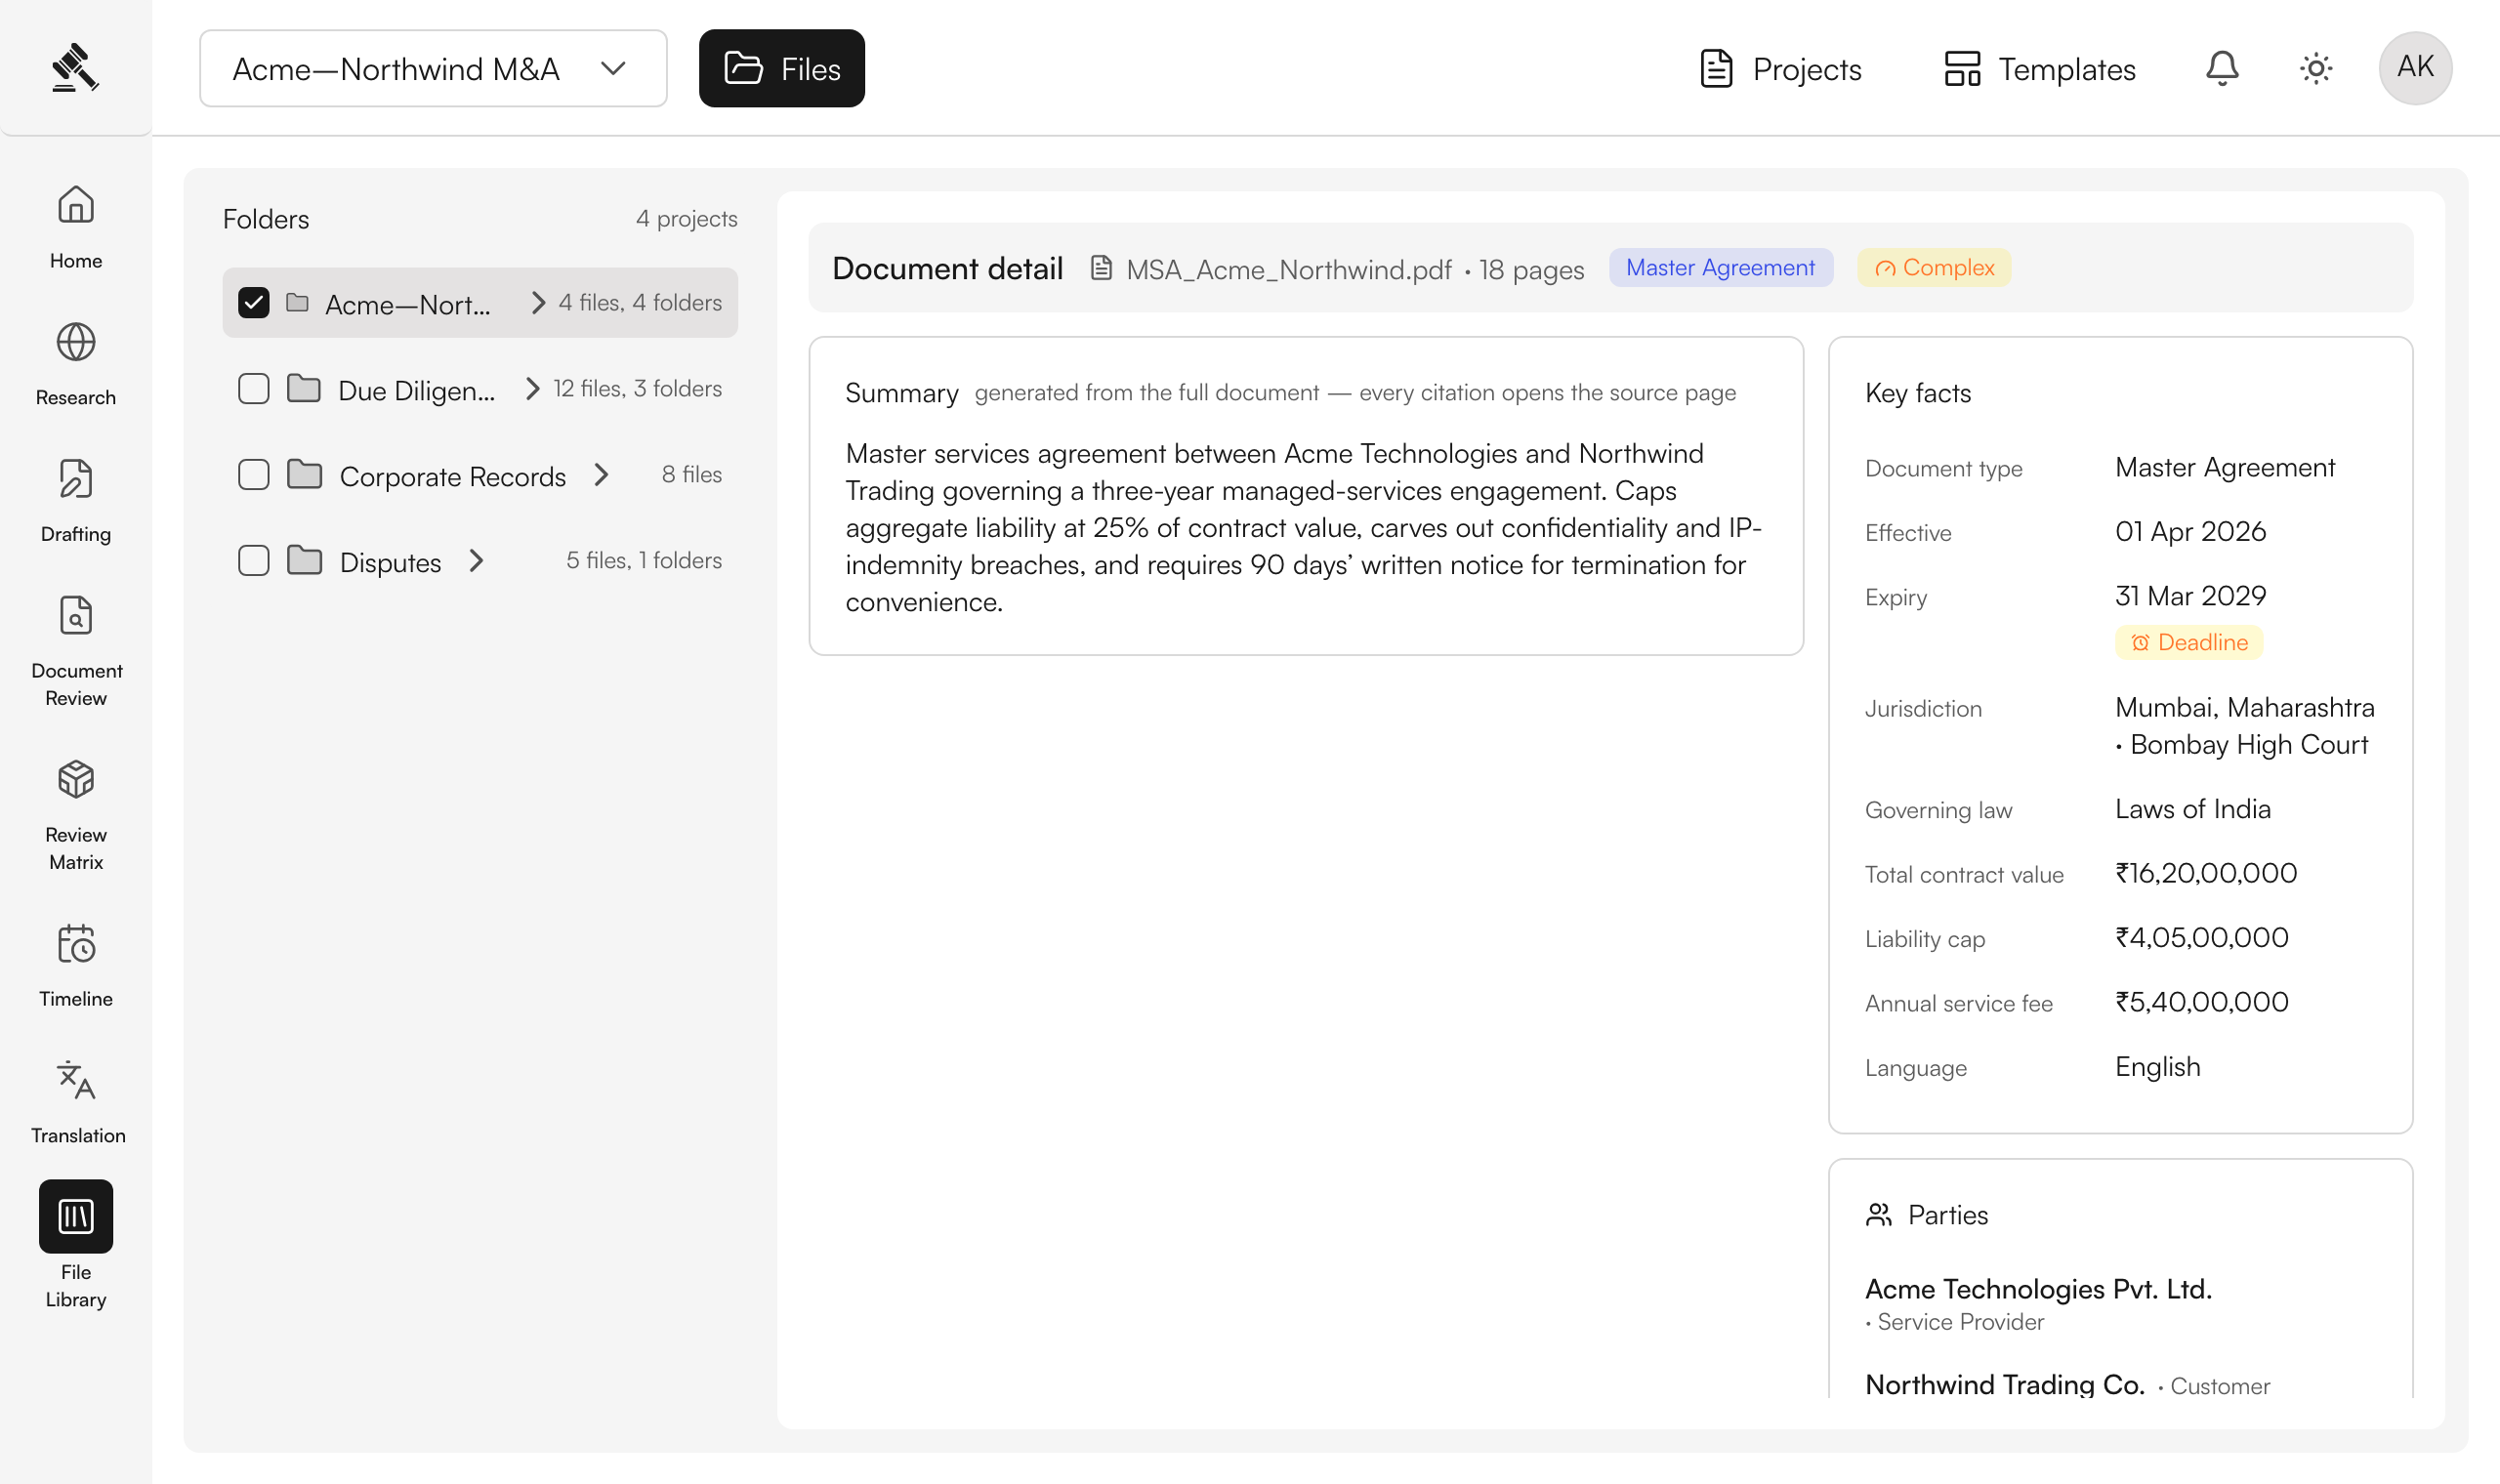Click the '8 files' text

(691, 474)
